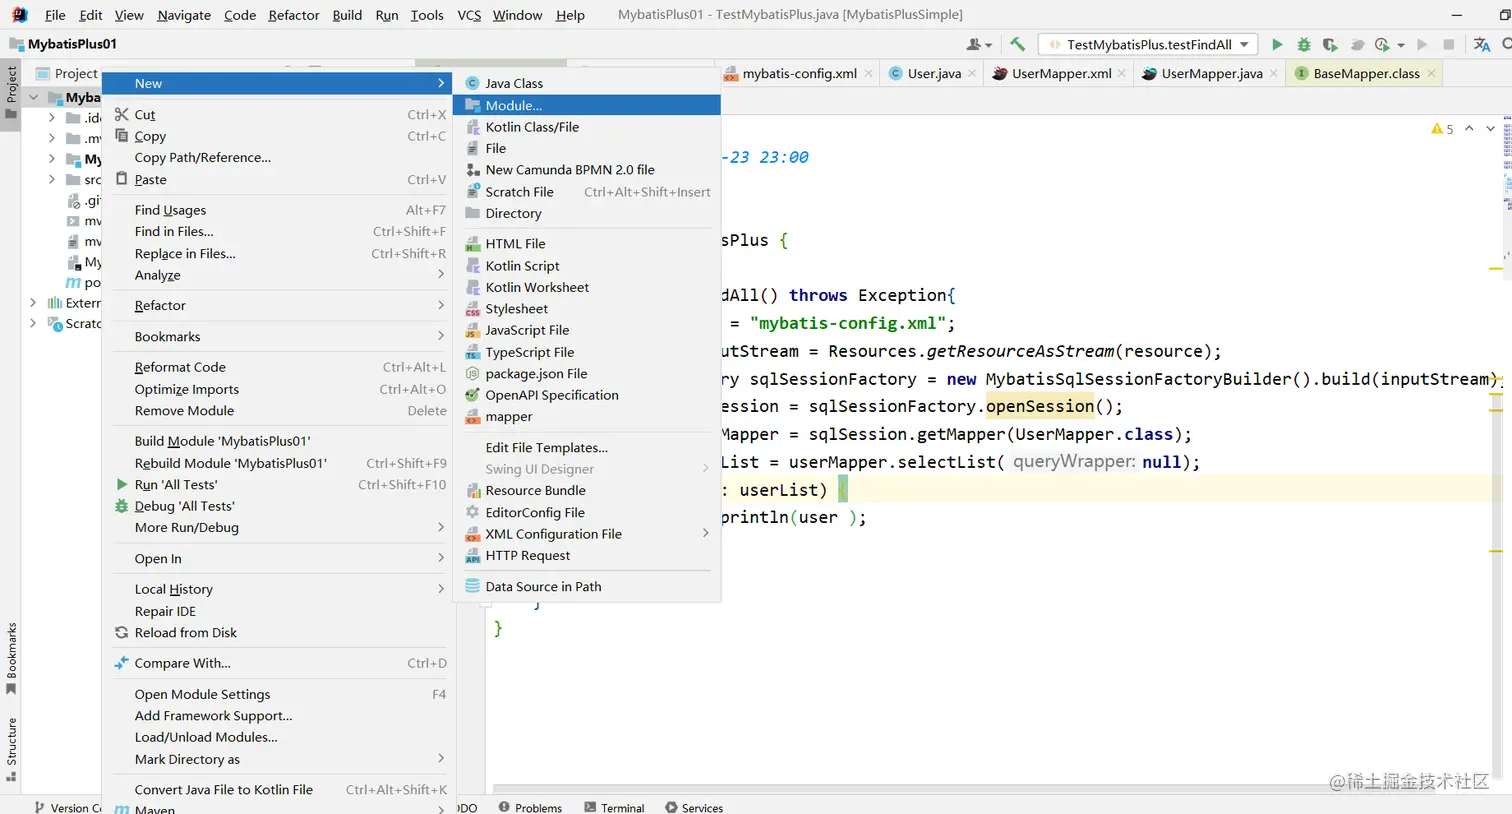Screen dimensions: 1512x814
Task: Choose HTML File in the New submenu
Action: coord(587,243)
